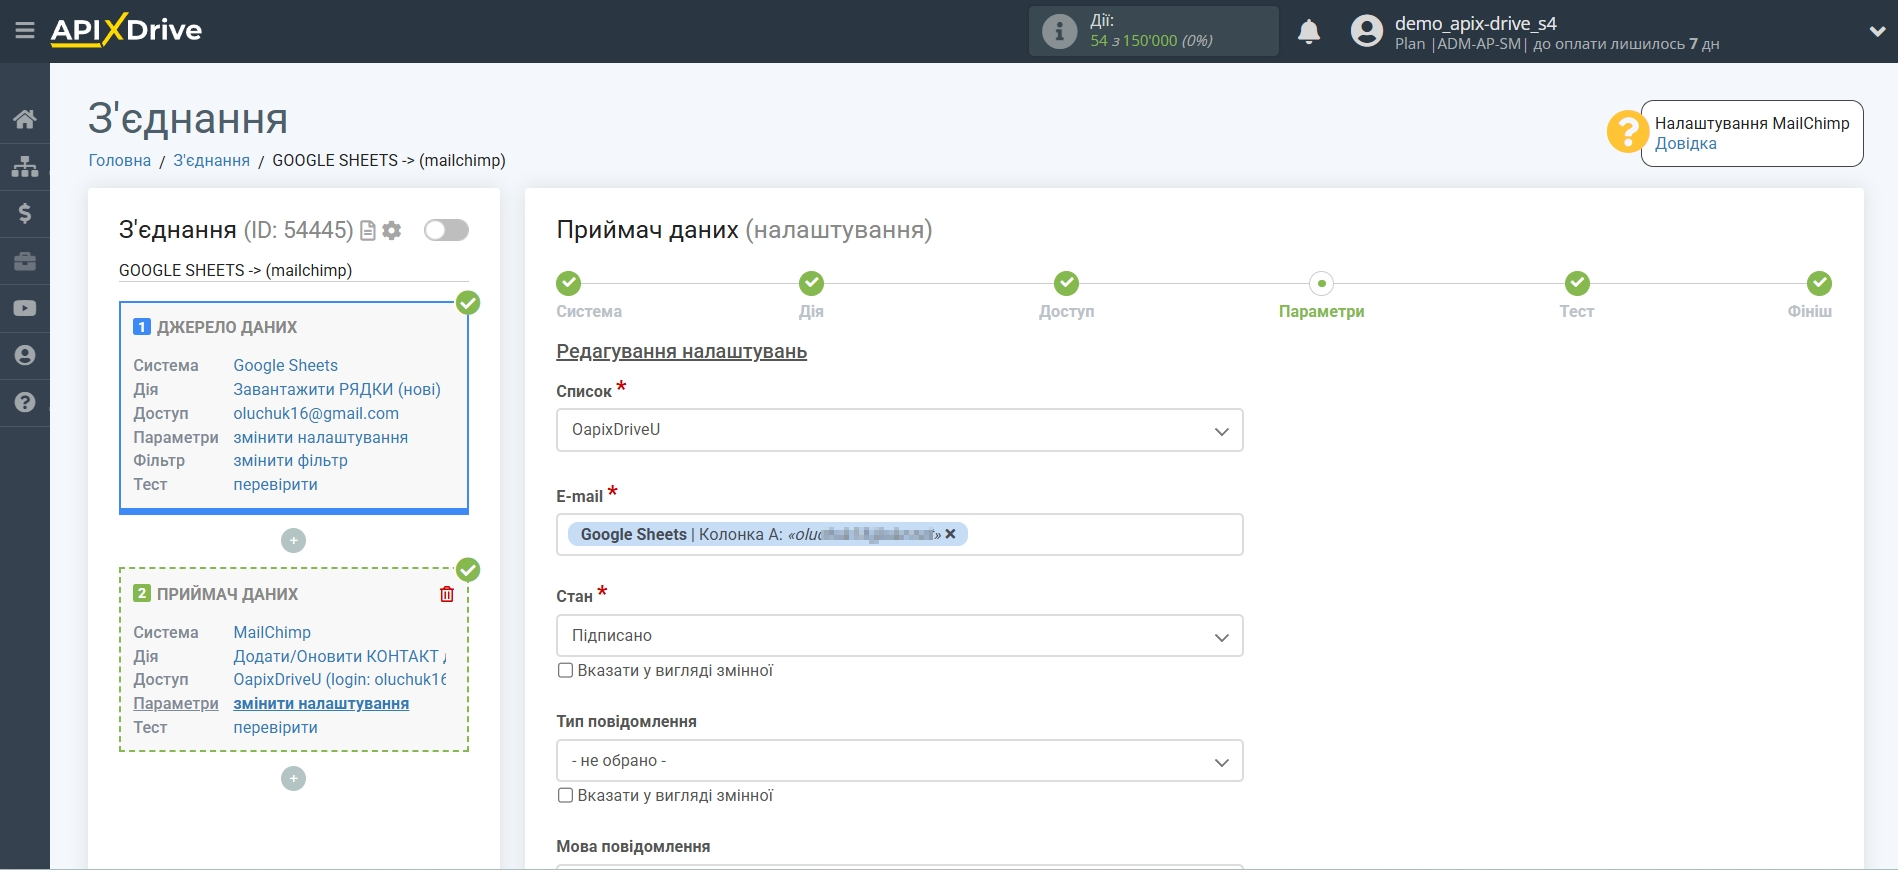Open the connections sitemap sidebar icon
Viewport: 1898px width, 870px height.
[25, 166]
